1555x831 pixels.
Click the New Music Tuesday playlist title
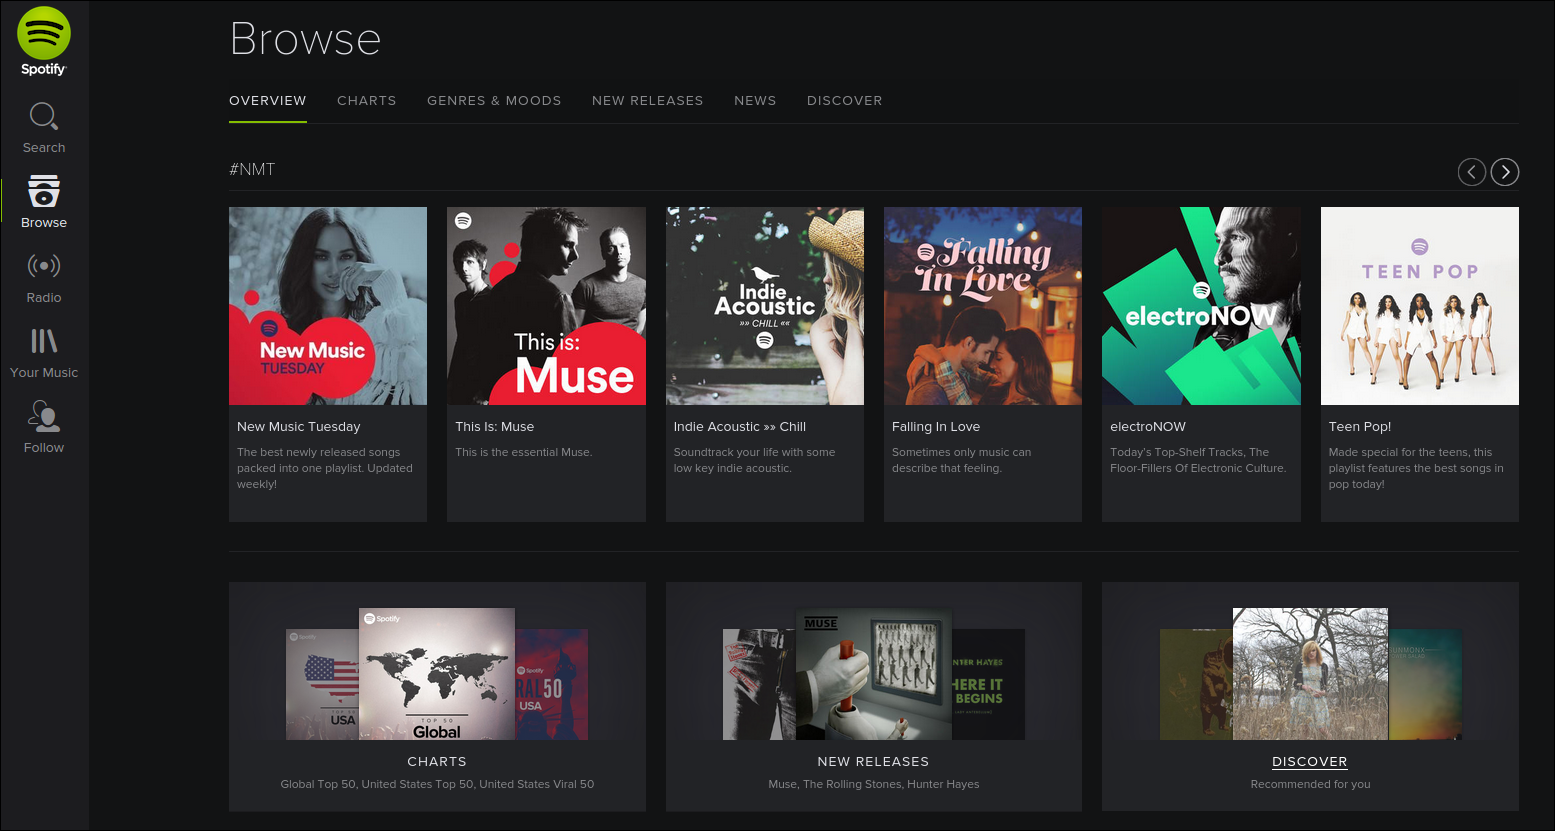298,426
